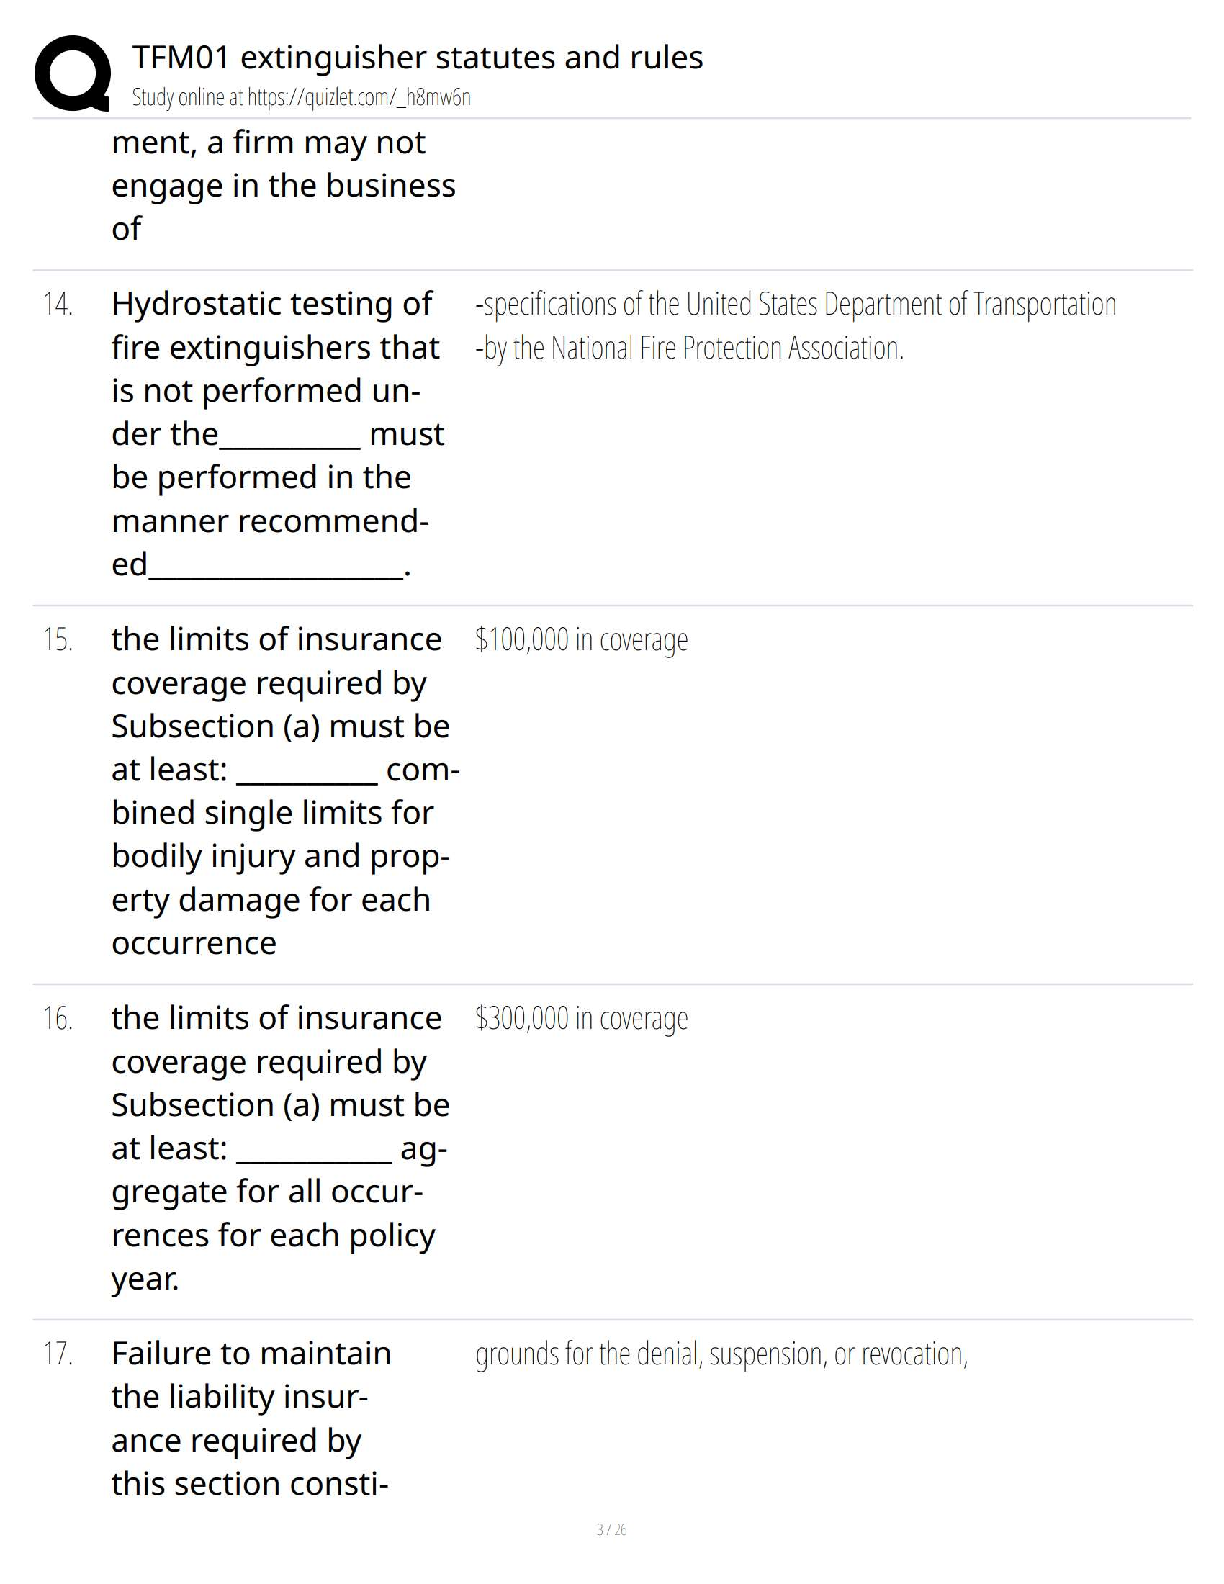Screen dimensions: 1224x1584
Task: Click card number 15
Action: (58, 640)
